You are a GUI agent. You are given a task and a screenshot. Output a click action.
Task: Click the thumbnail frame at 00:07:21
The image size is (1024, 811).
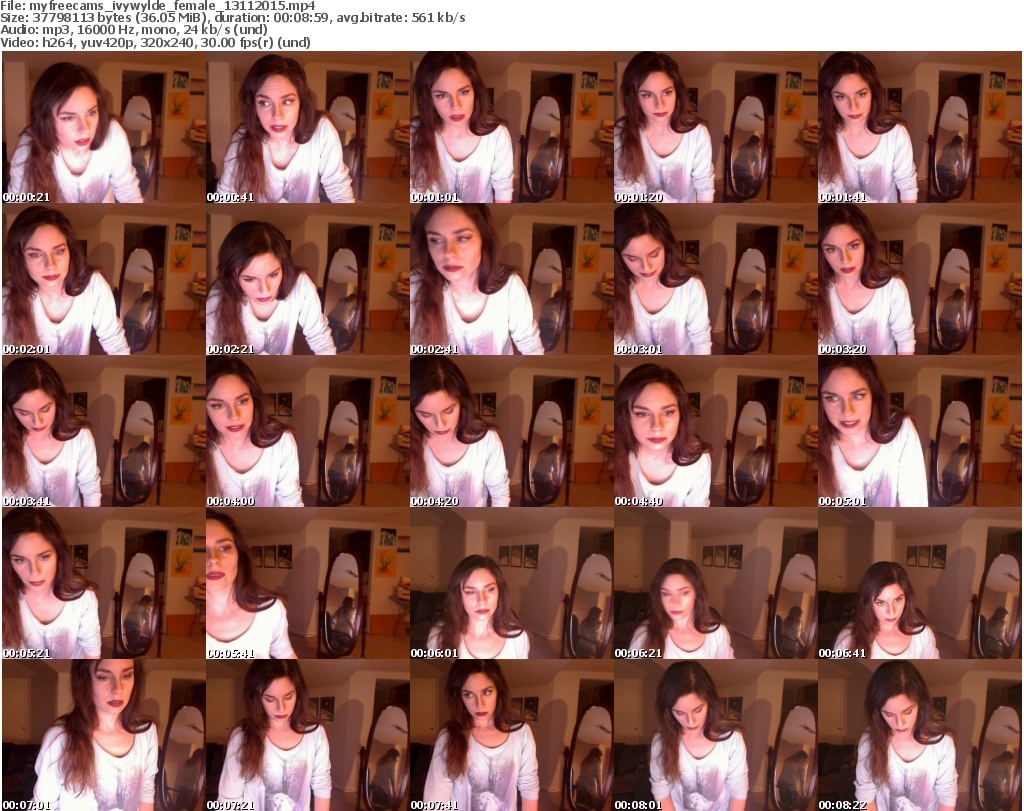click(x=308, y=735)
